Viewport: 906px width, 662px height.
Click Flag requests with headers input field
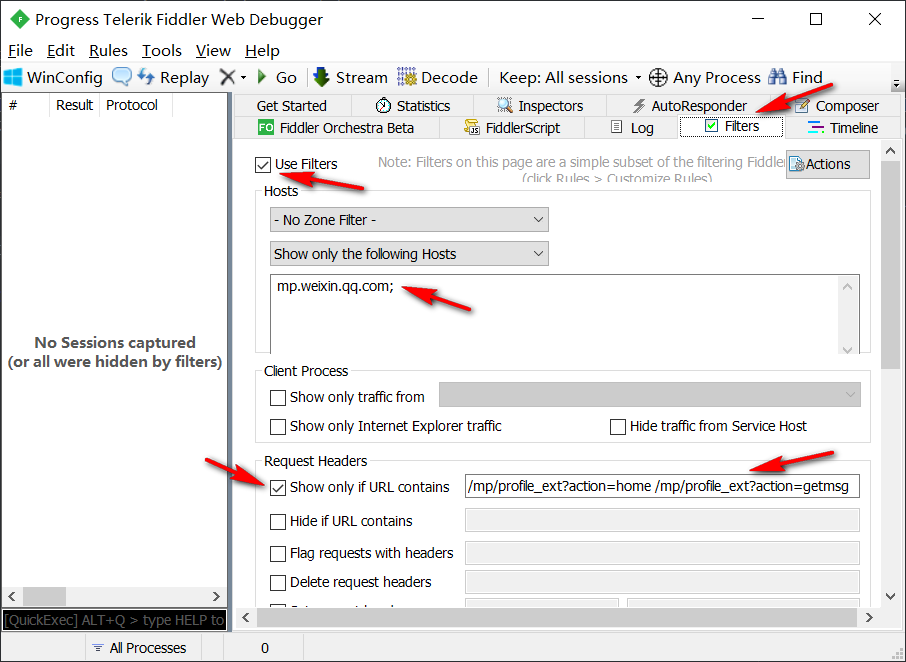pos(662,553)
